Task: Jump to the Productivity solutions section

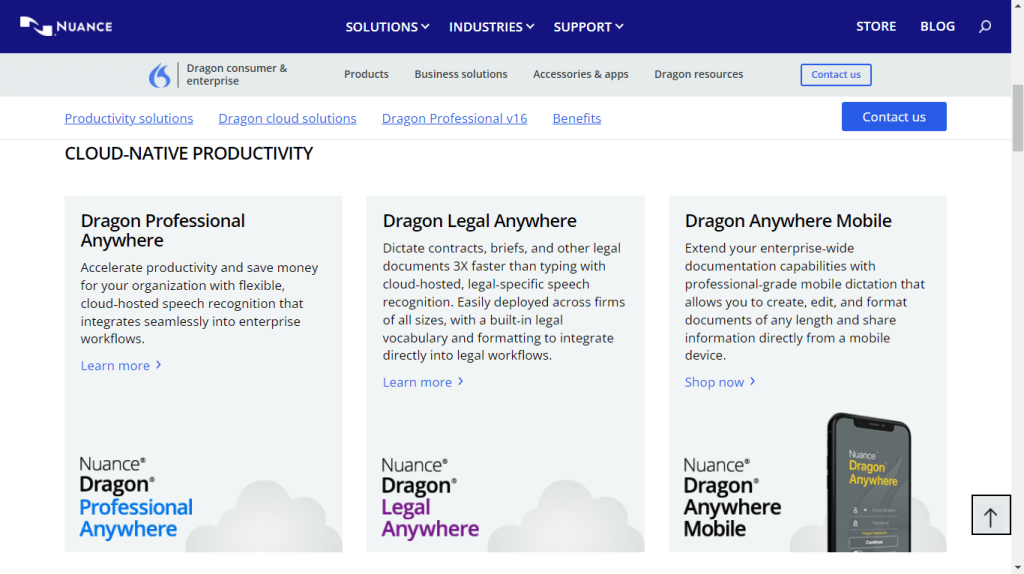Action: pyautogui.click(x=129, y=118)
